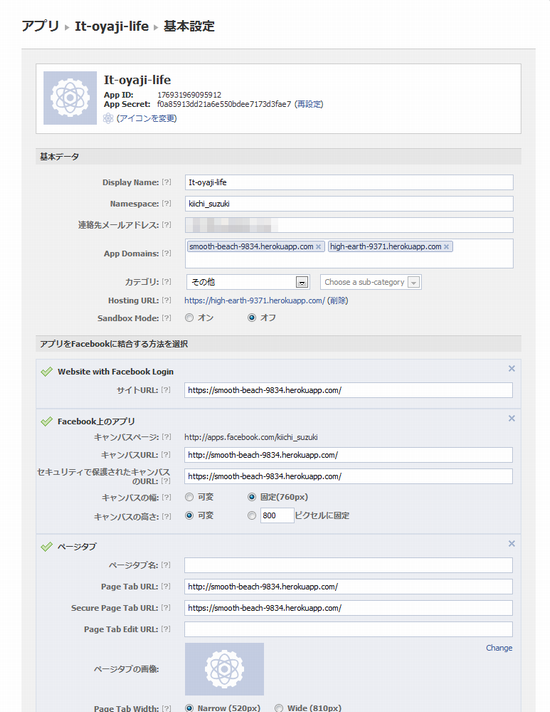
Task: Click アイコンを変更 link
Action: coord(147,119)
